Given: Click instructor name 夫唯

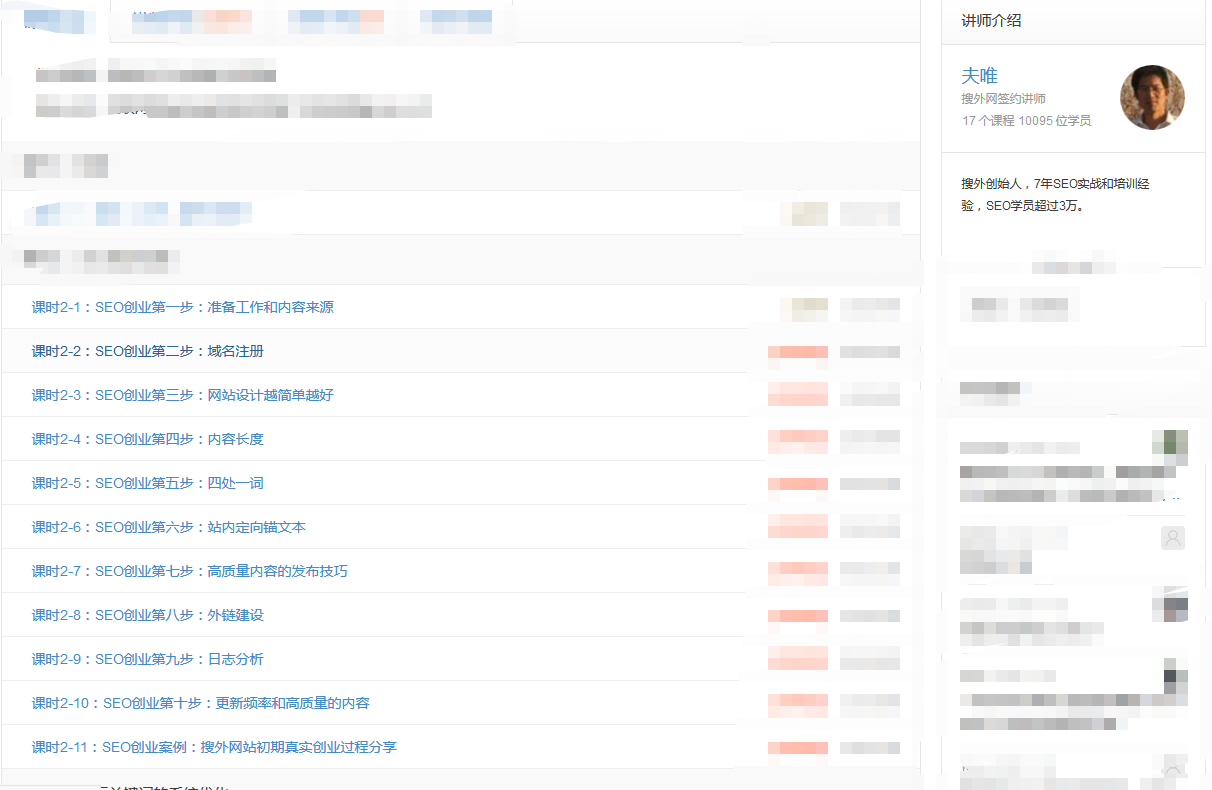Looking at the screenshot, I should coord(979,76).
